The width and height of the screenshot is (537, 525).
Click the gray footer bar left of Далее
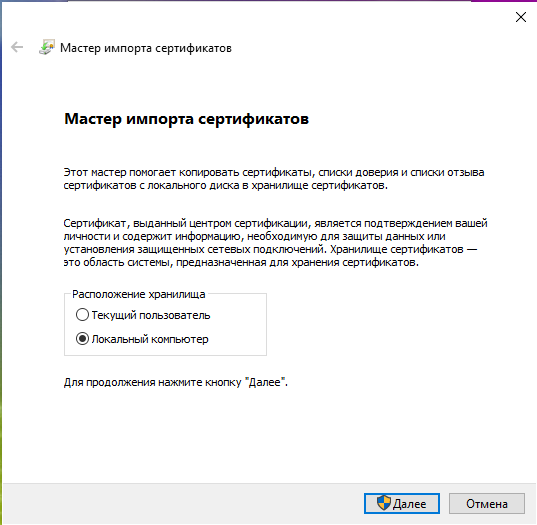pyautogui.click(x=182, y=503)
